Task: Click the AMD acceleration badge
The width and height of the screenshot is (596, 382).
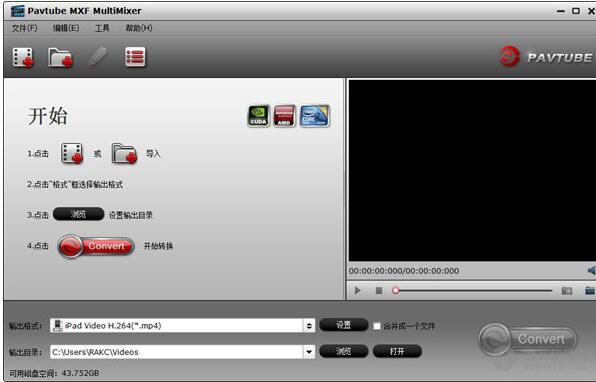Action: (x=284, y=116)
